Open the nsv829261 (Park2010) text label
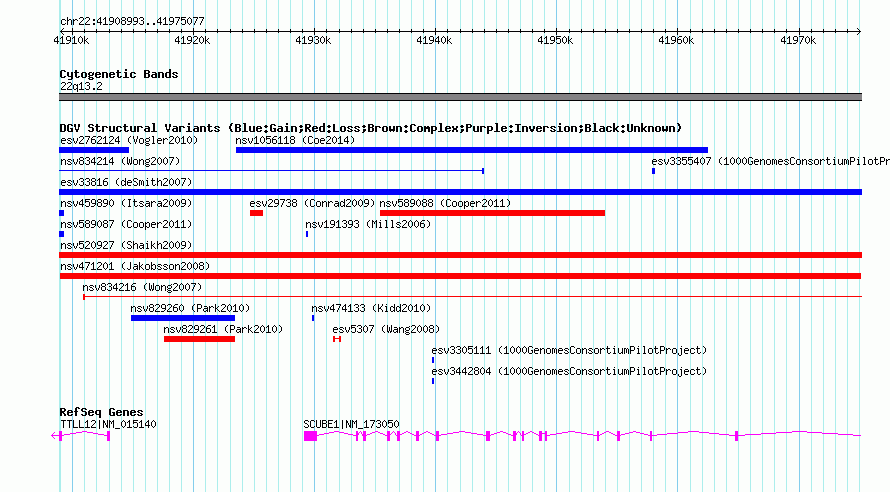Screen dimensions: 890x492 click(x=223, y=329)
